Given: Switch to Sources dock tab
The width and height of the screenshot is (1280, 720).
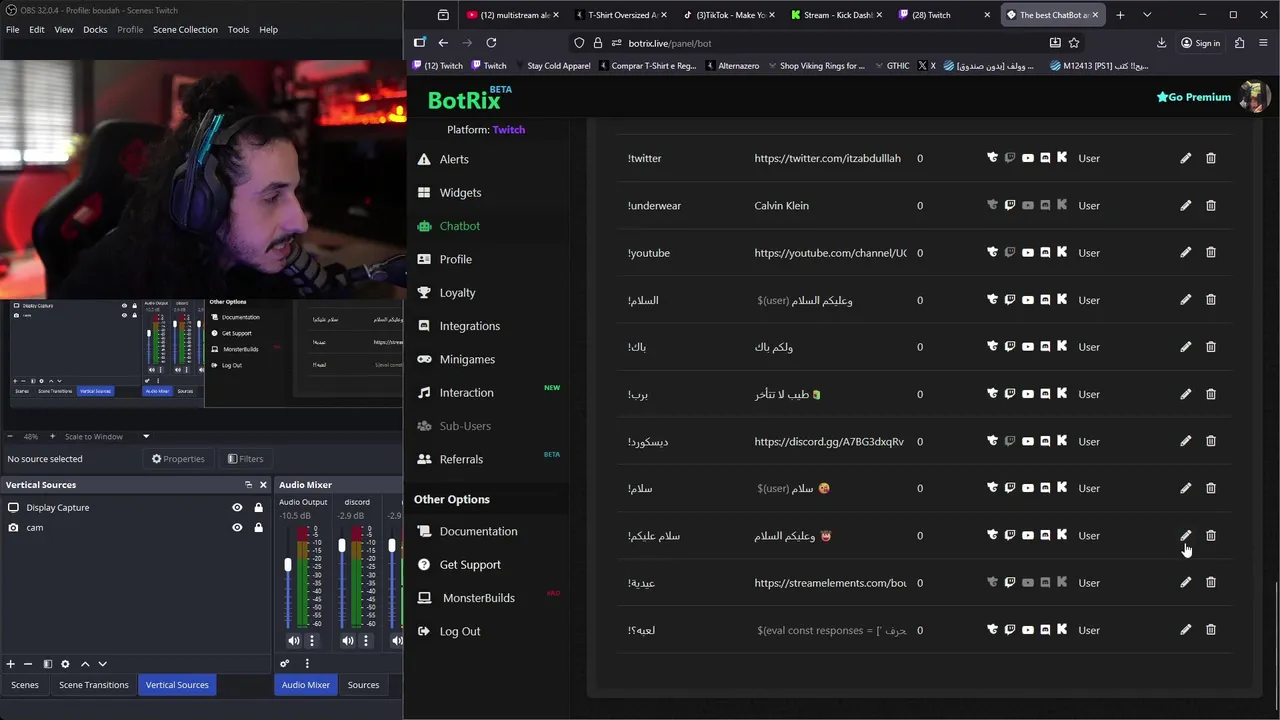Looking at the screenshot, I should [363, 685].
